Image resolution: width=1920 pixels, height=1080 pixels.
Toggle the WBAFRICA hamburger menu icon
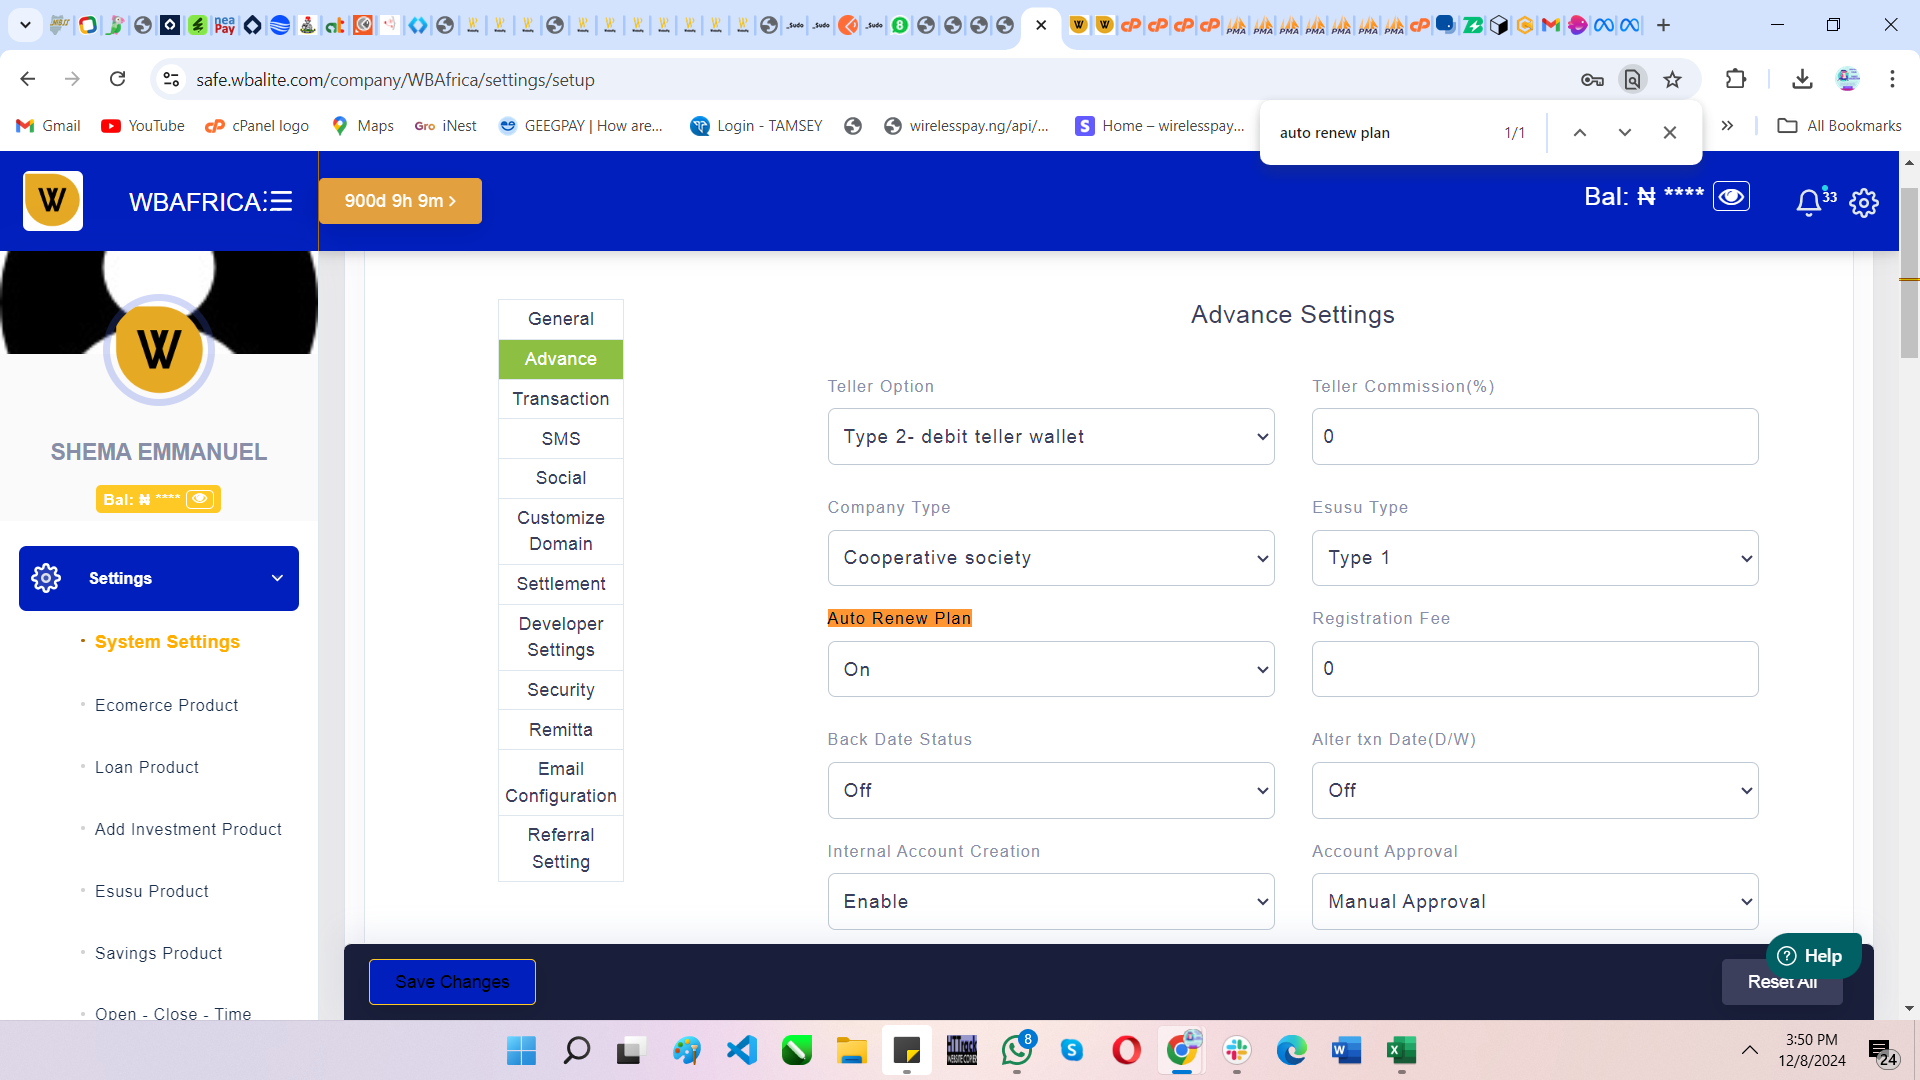tap(281, 201)
